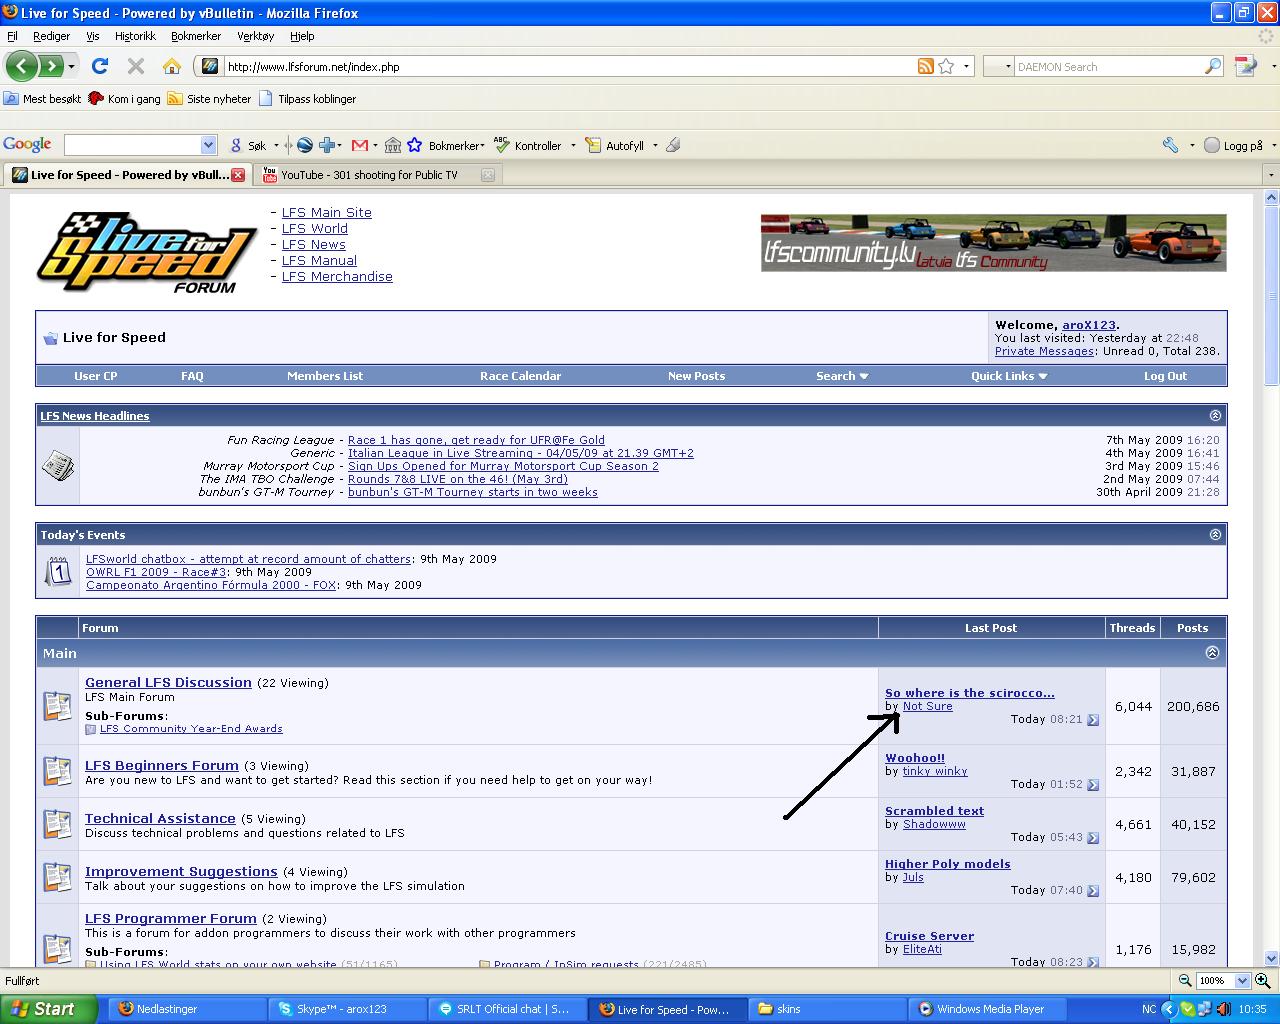1280x1024 pixels.
Task: Open the Mest besøkt bookmarks folder
Action: 43,99
